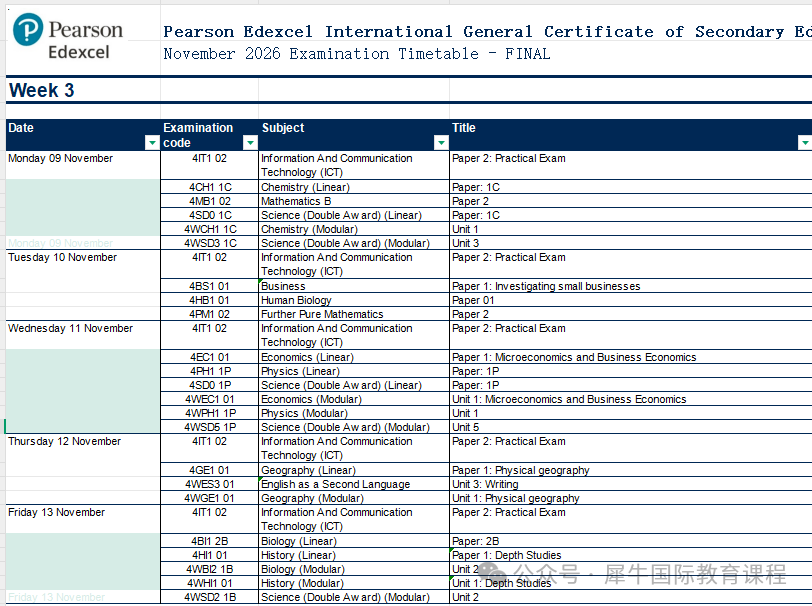This screenshot has width=812, height=606.
Task: Click exam code 4WSD5 1P
Action: tap(210, 427)
